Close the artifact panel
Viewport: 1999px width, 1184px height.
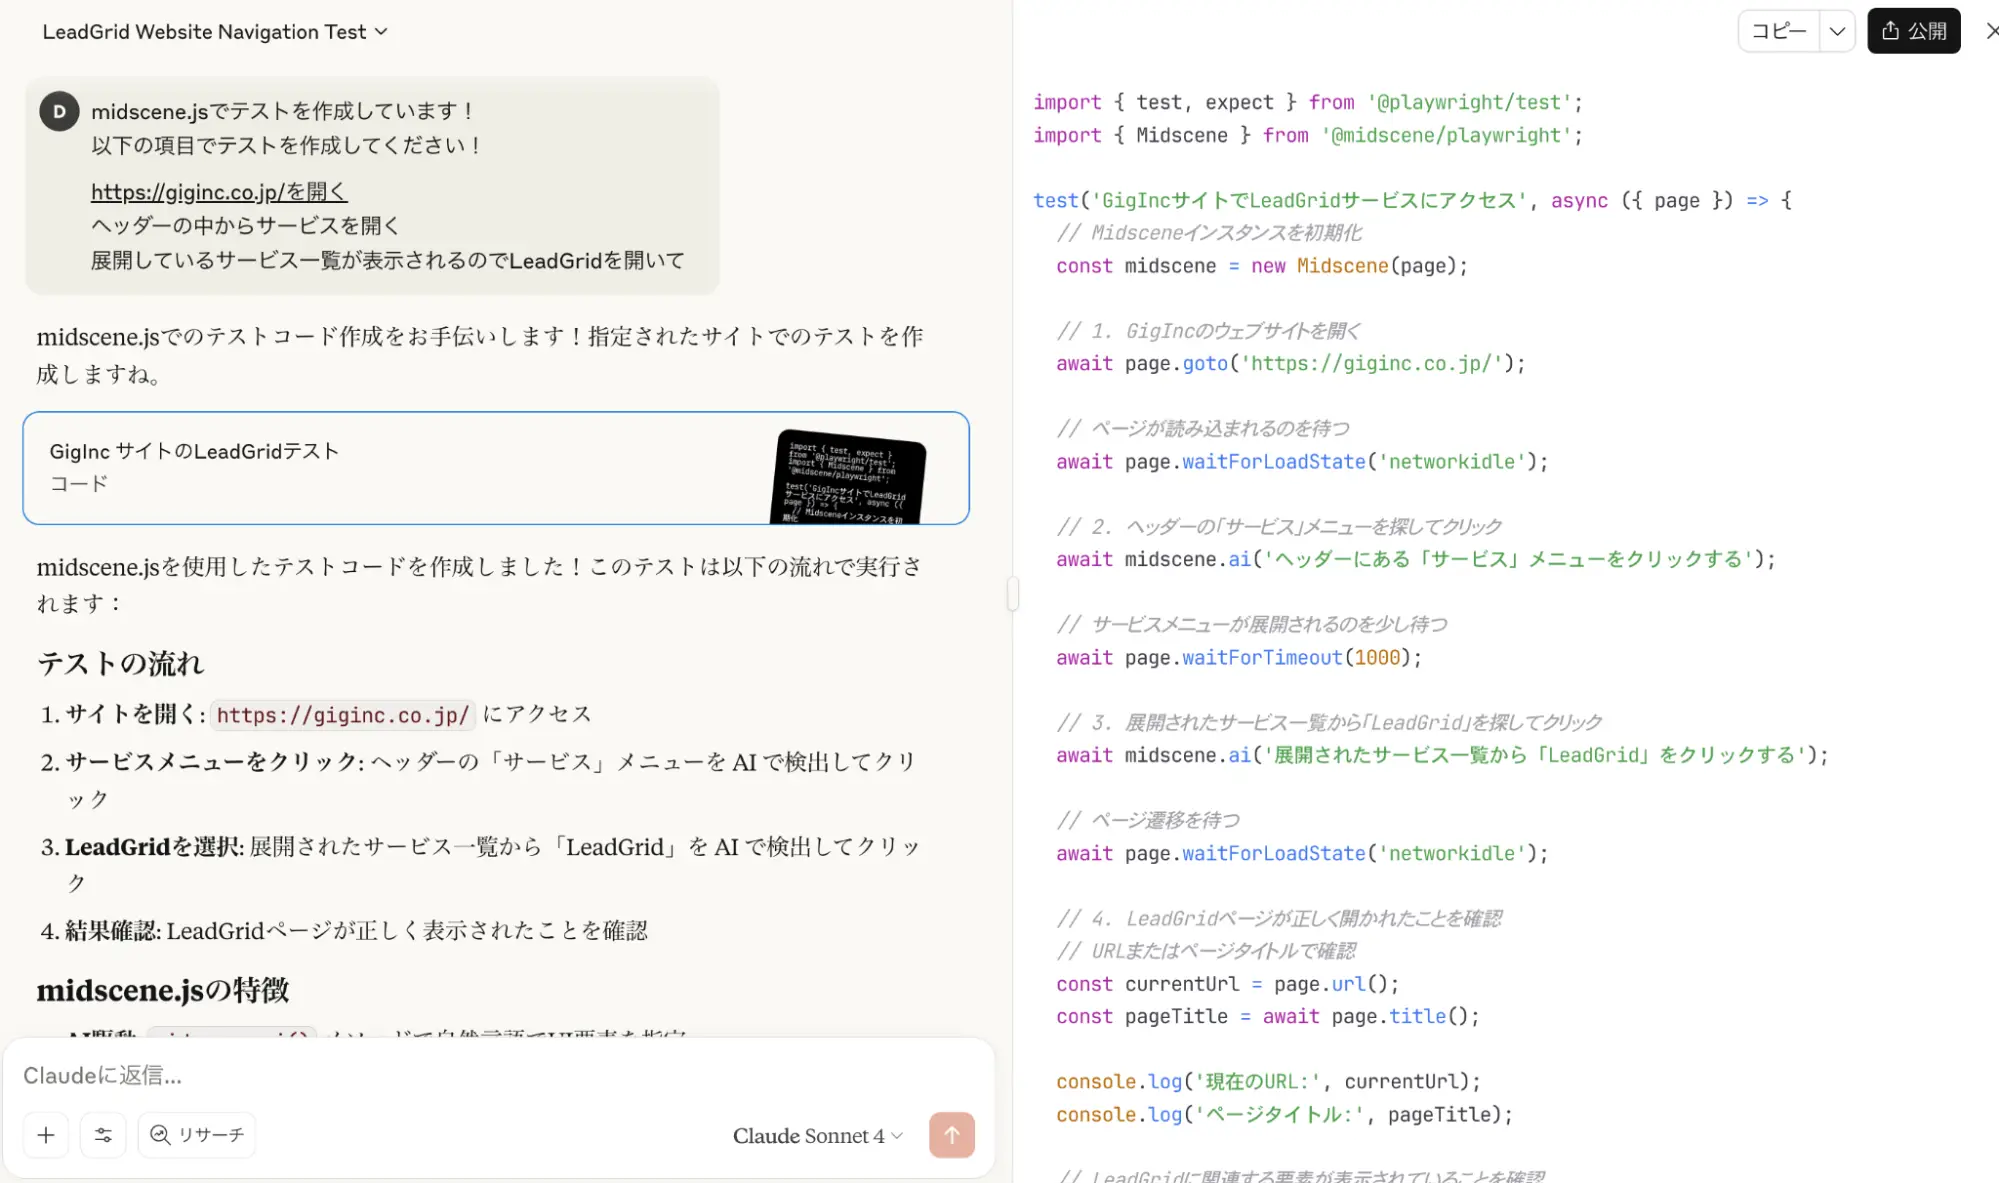1991,31
